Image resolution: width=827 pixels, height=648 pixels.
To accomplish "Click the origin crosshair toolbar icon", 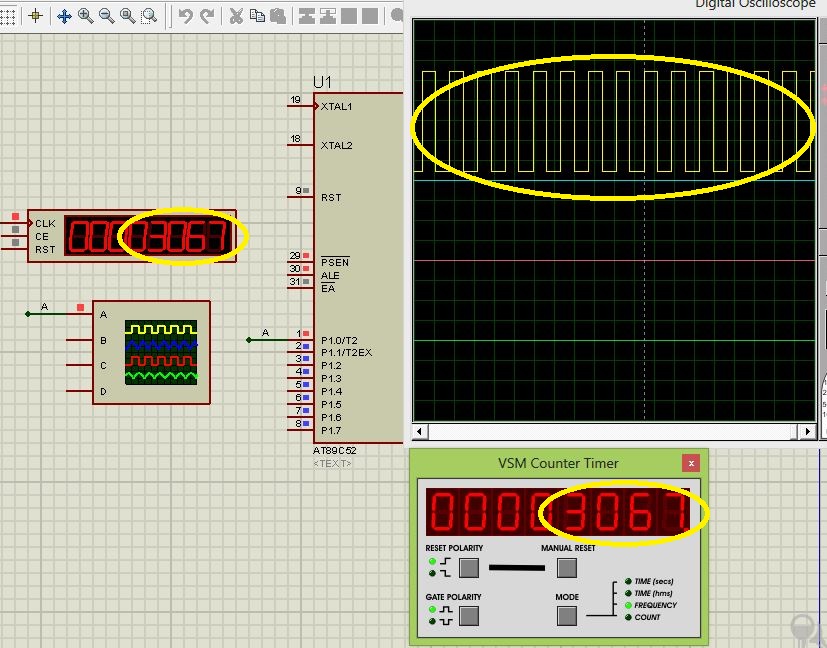I will click(35, 16).
